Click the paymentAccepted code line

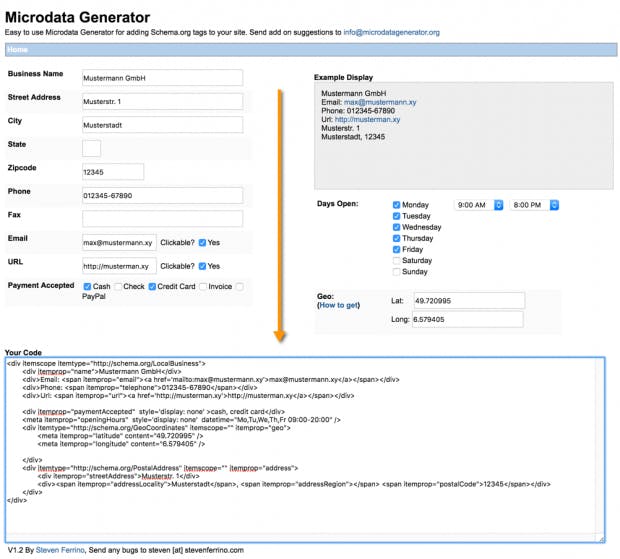pos(153,412)
